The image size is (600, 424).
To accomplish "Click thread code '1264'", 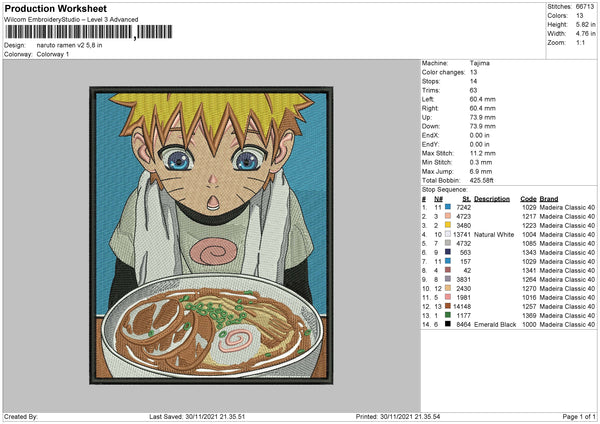I will pyautogui.click(x=529, y=279).
